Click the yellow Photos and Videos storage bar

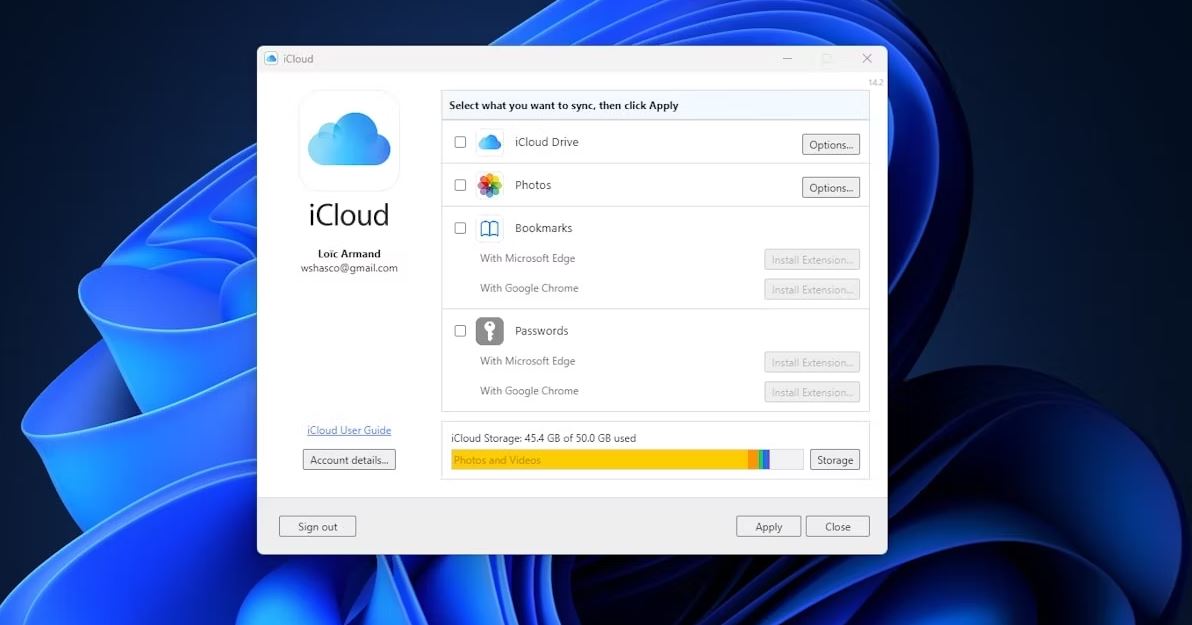(599, 459)
